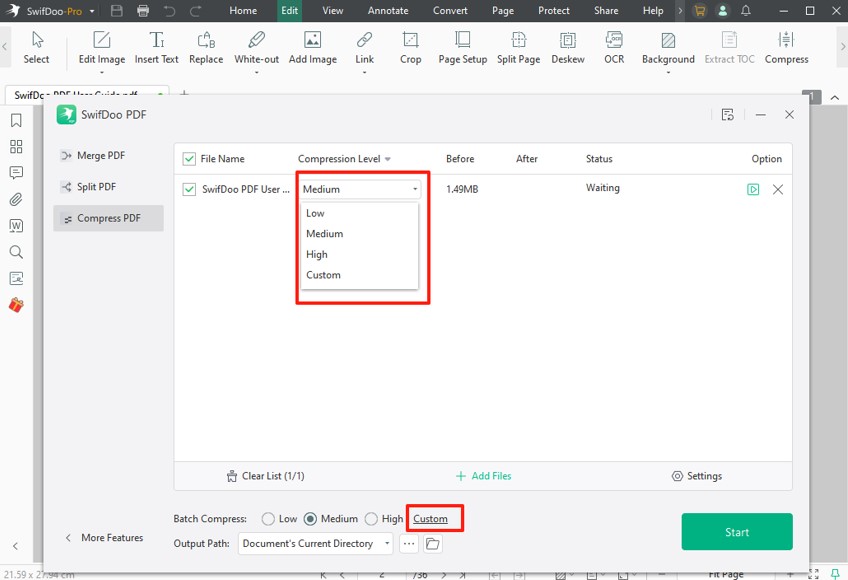Open the Share tab
Image resolution: width=848 pixels, height=580 pixels.
point(606,11)
